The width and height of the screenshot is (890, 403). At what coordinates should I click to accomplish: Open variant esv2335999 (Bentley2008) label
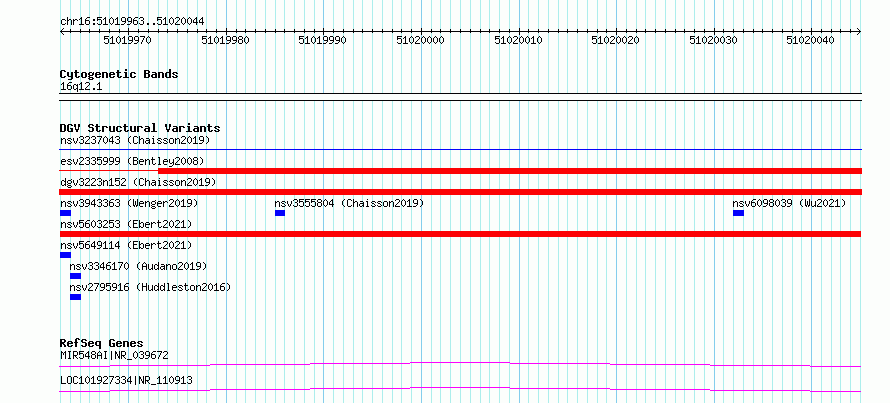[132, 161]
